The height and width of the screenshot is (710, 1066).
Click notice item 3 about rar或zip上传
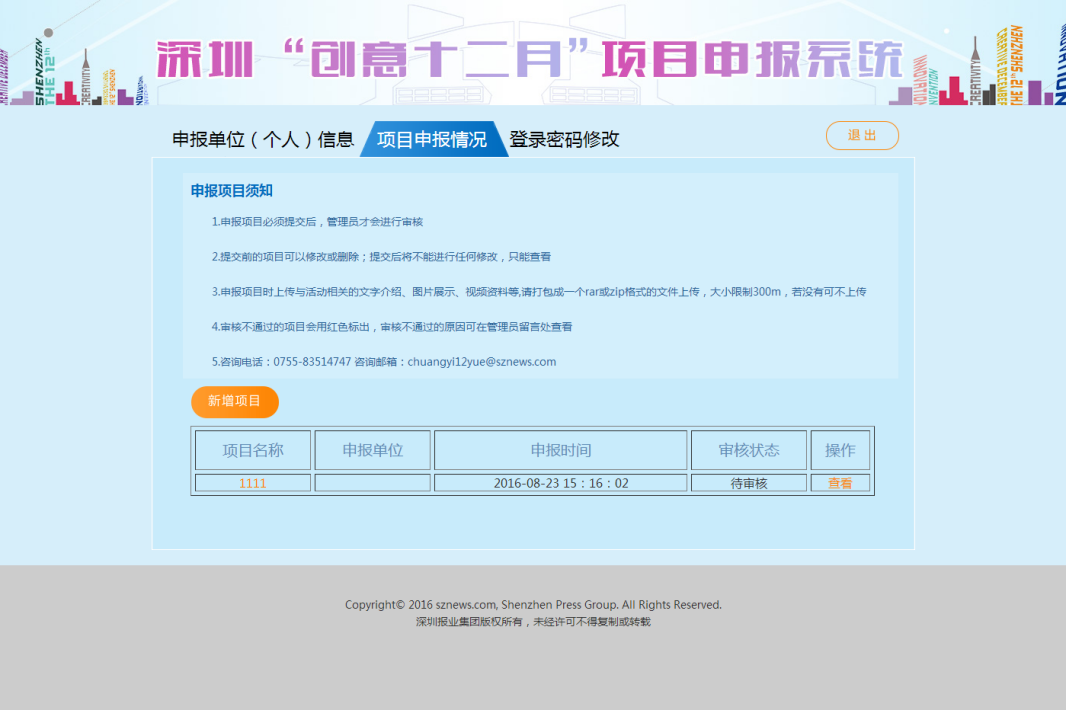539,292
